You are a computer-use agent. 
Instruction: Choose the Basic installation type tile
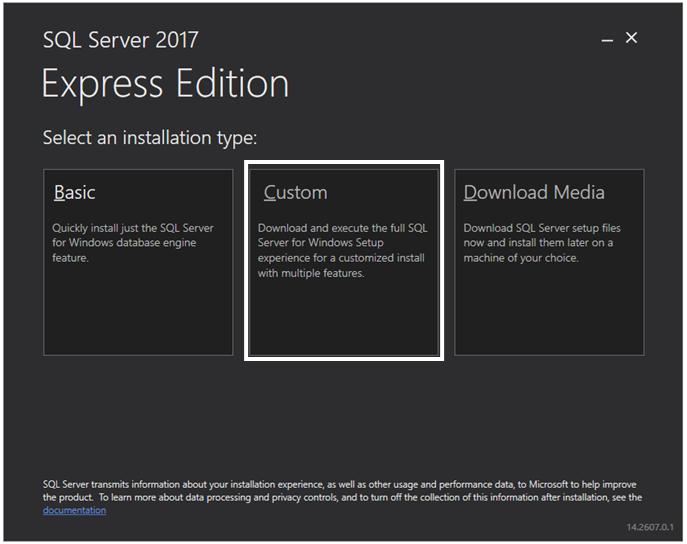pyautogui.click(x=138, y=262)
